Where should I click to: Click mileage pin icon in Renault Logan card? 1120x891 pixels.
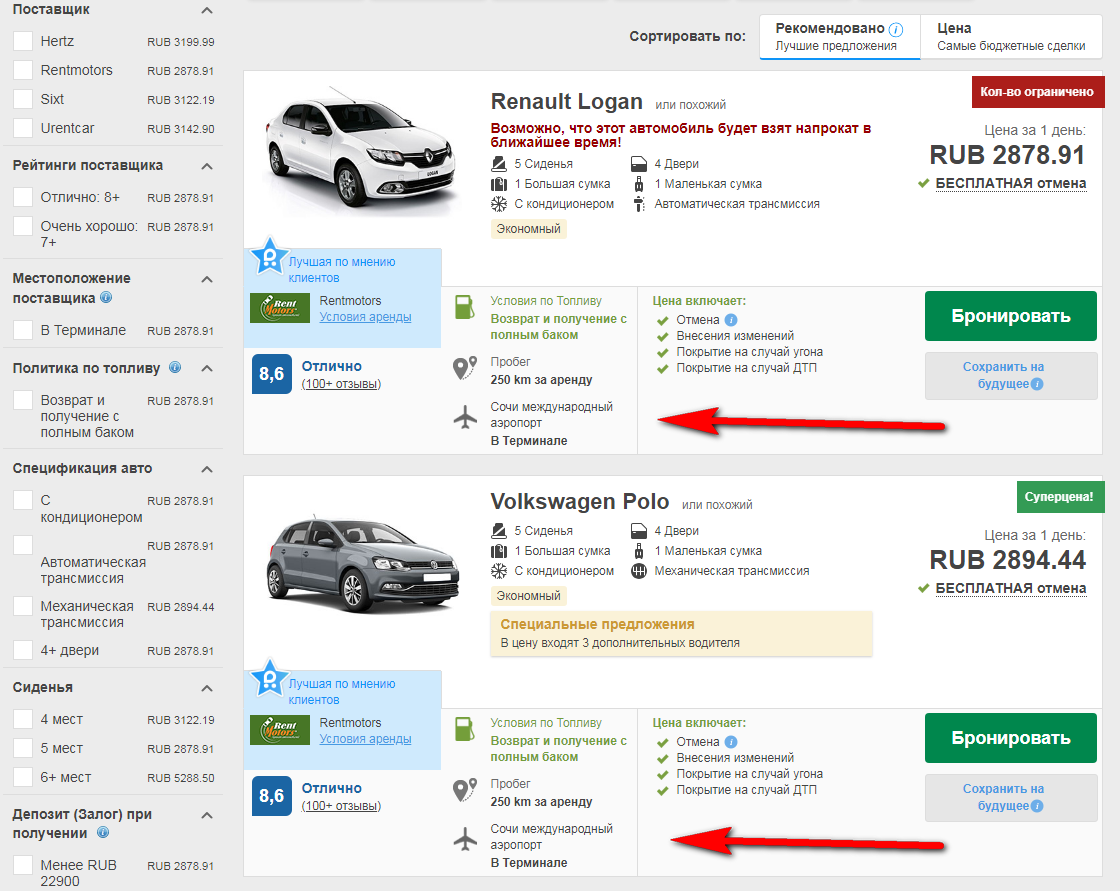coord(465,368)
